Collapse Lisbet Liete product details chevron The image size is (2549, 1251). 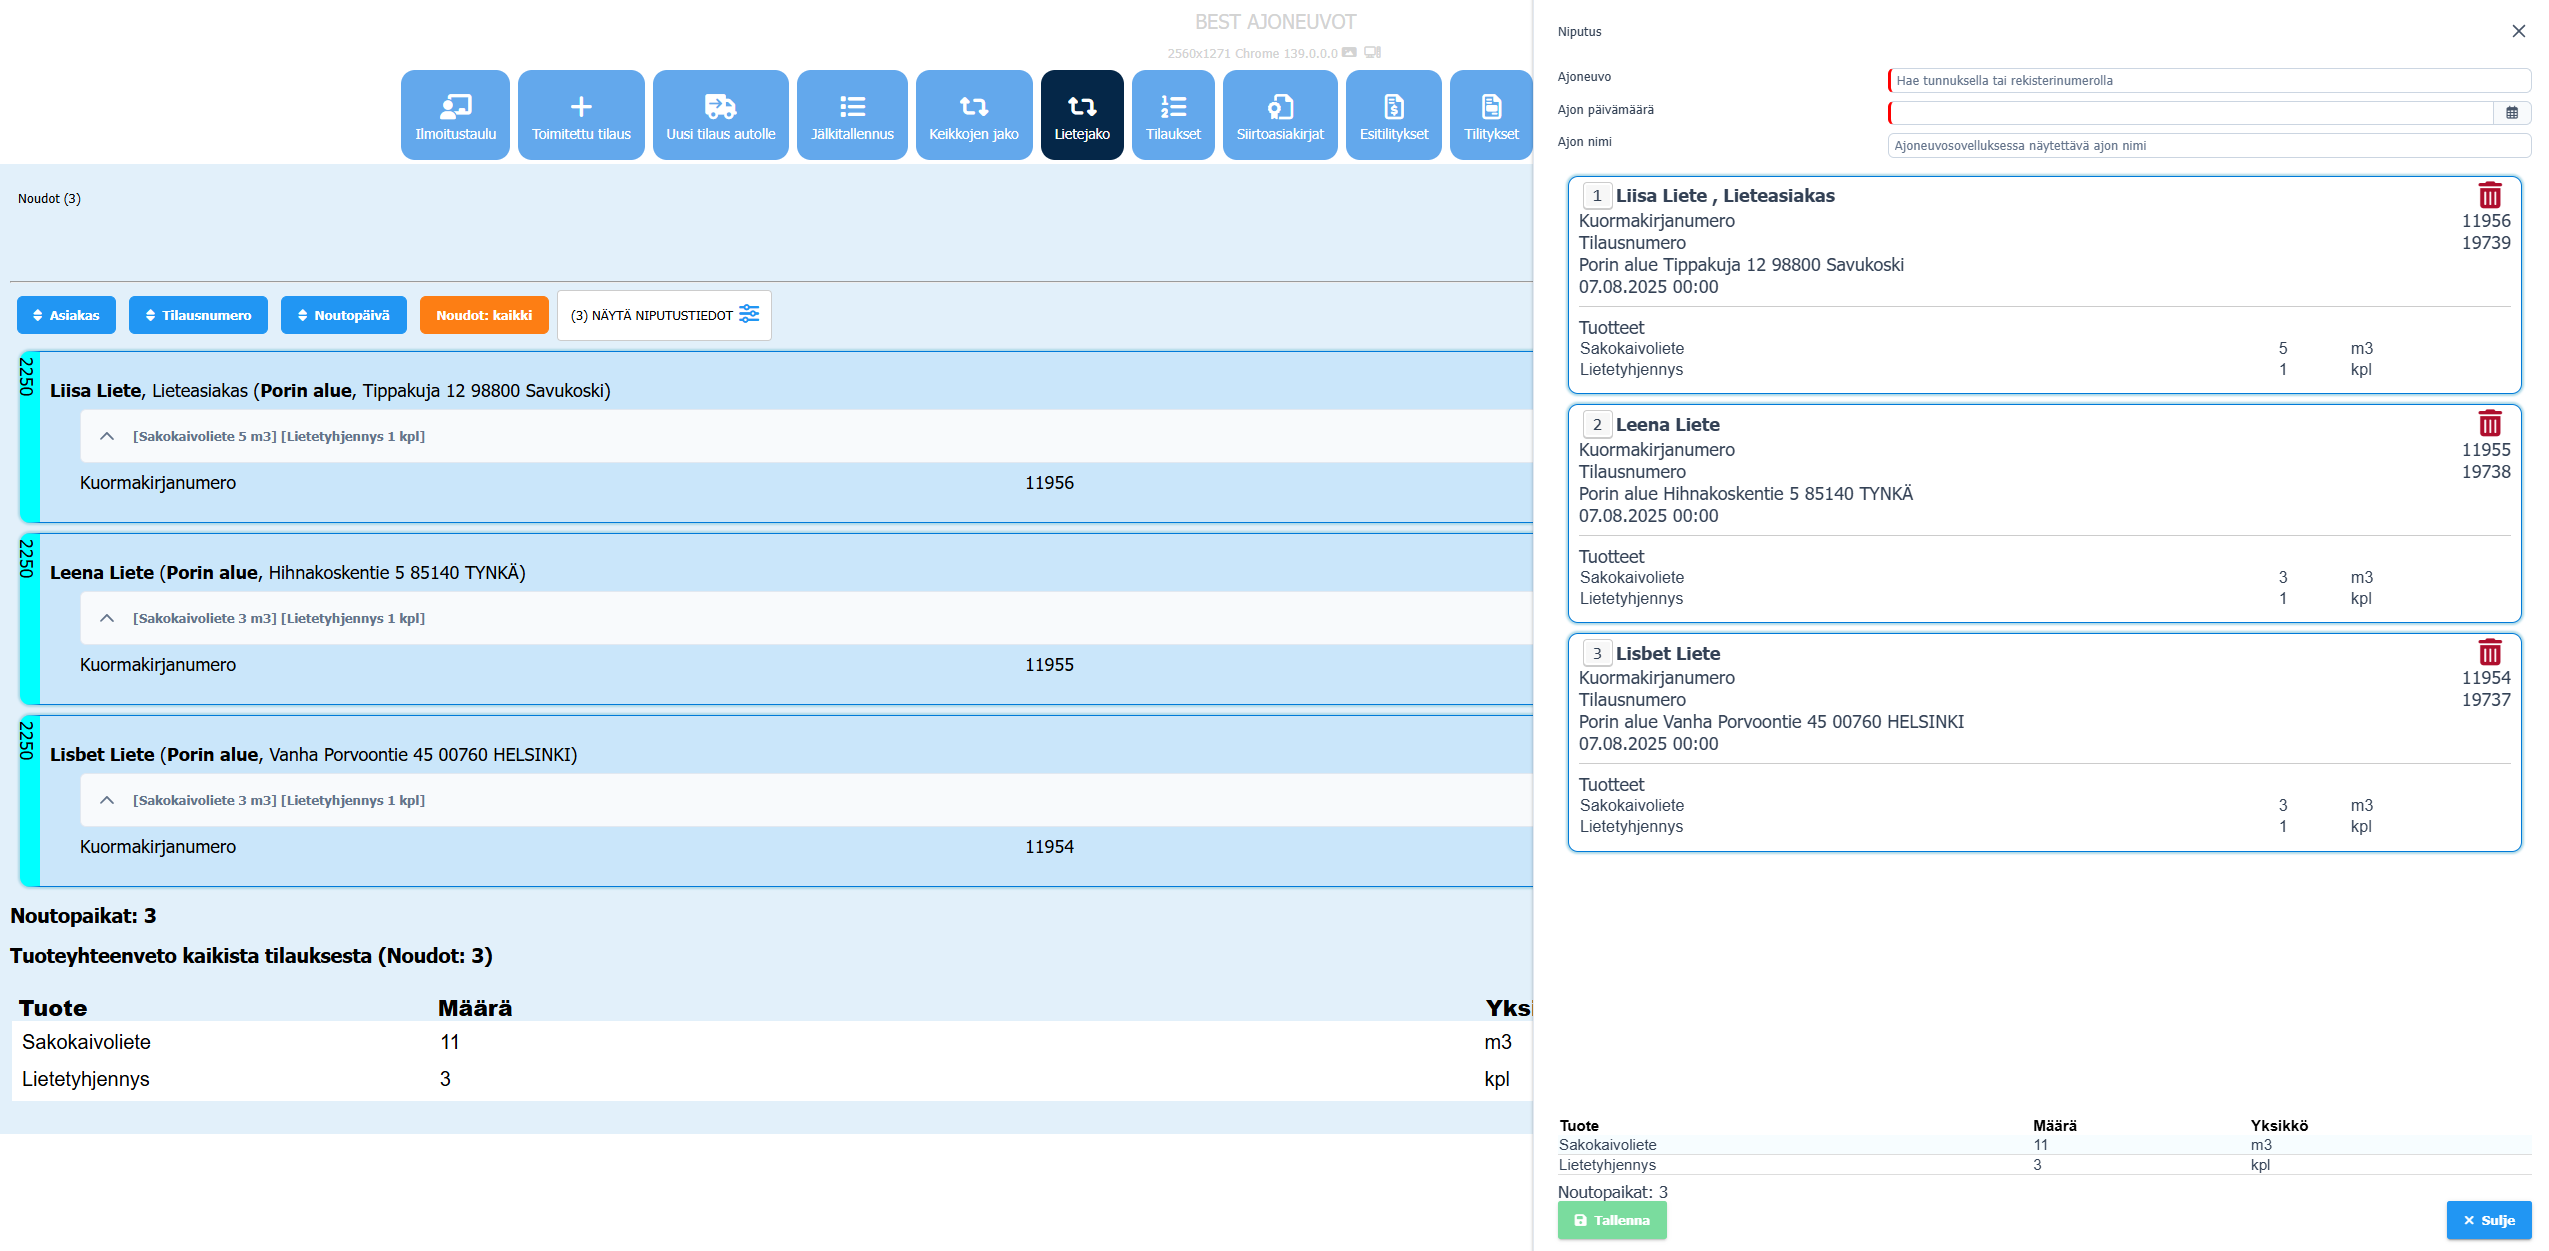pyautogui.click(x=107, y=800)
